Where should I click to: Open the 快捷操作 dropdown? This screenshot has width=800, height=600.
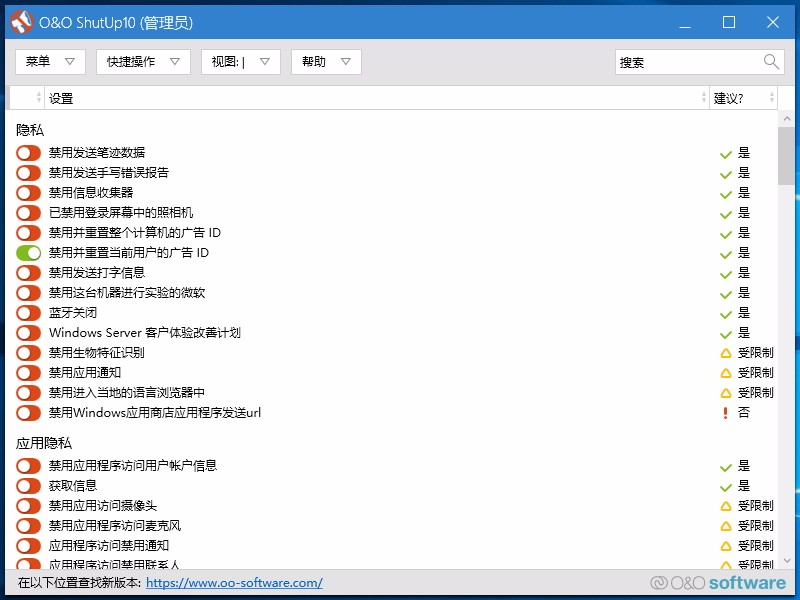point(143,62)
